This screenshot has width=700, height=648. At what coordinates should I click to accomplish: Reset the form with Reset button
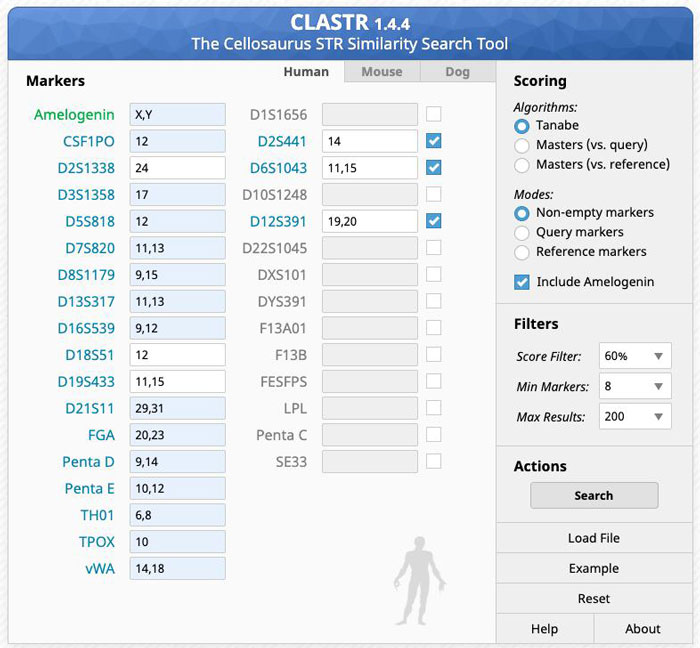tap(594, 598)
